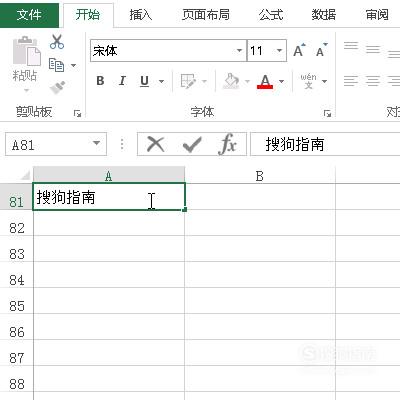400x400 pixels.
Task: Apply the red Font Color
Action: (x=265, y=81)
